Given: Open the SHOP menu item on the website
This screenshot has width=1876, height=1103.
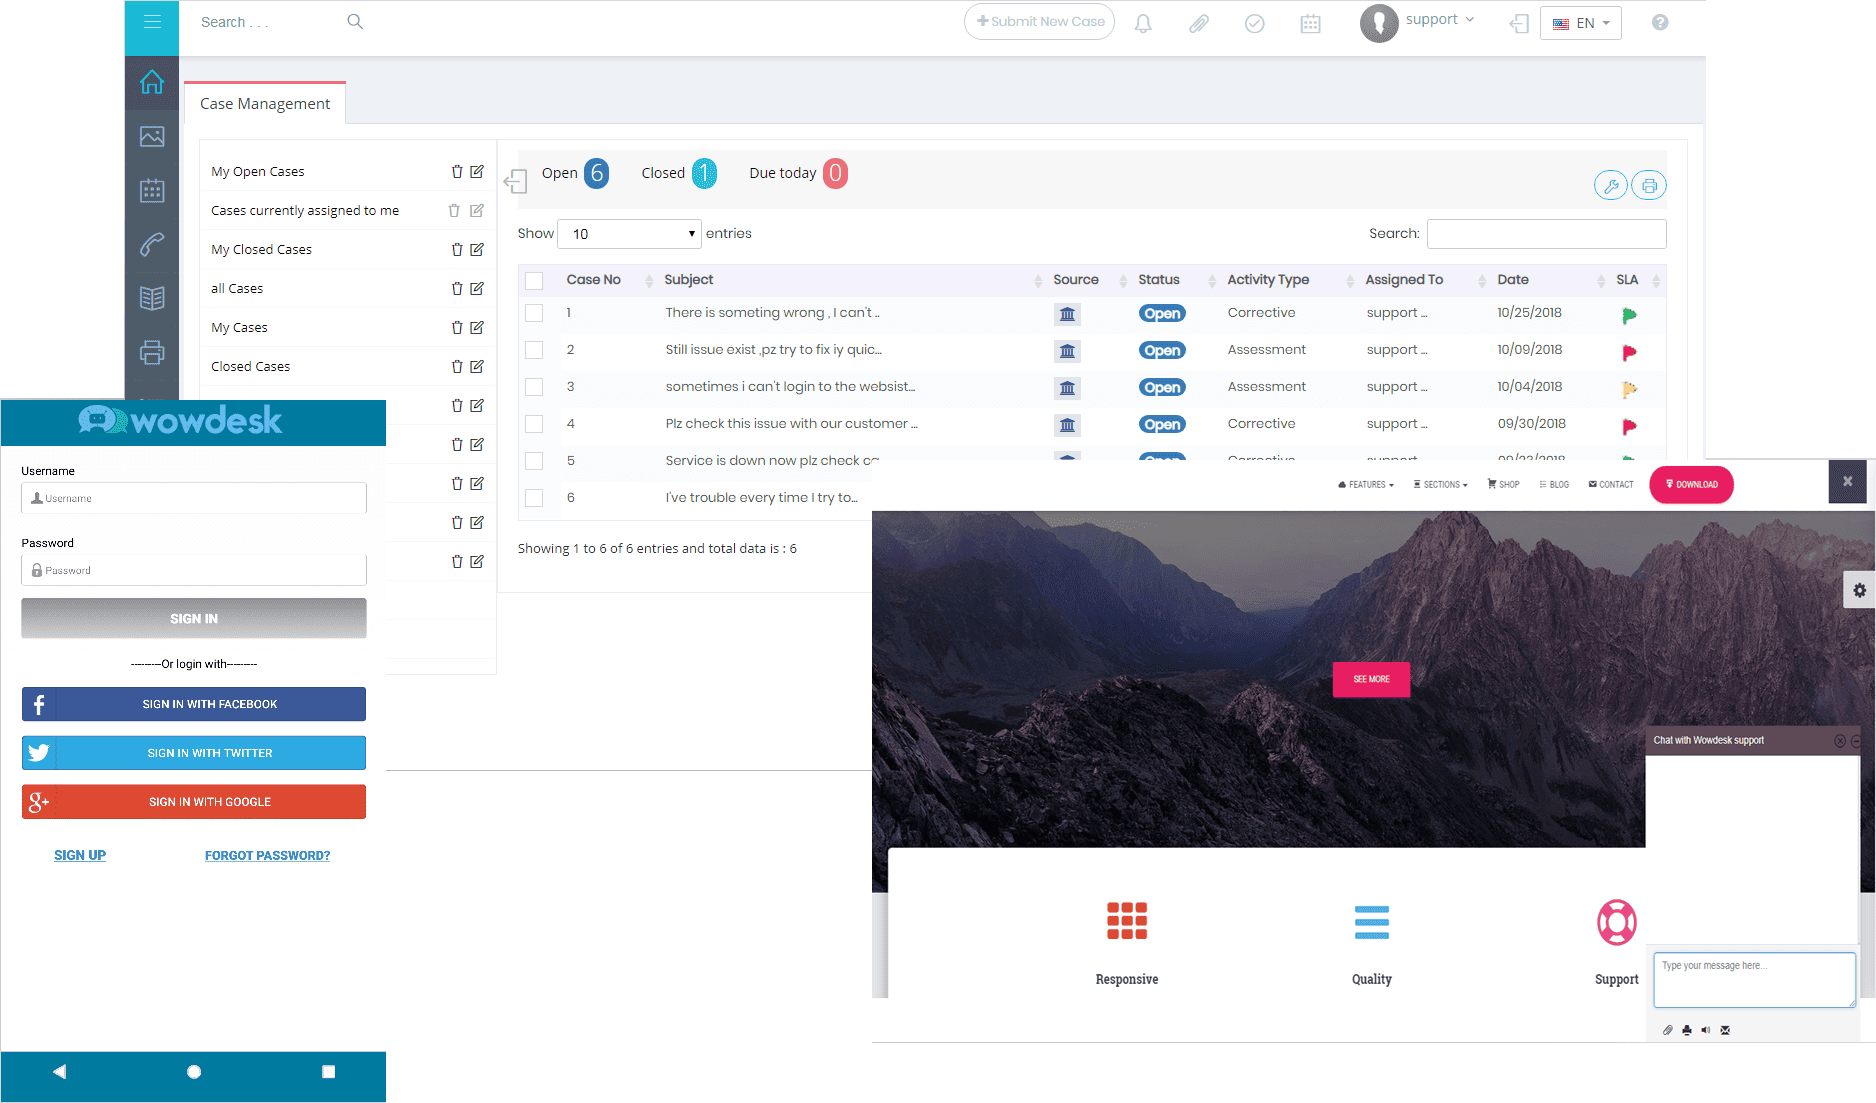Looking at the screenshot, I should 1503,484.
